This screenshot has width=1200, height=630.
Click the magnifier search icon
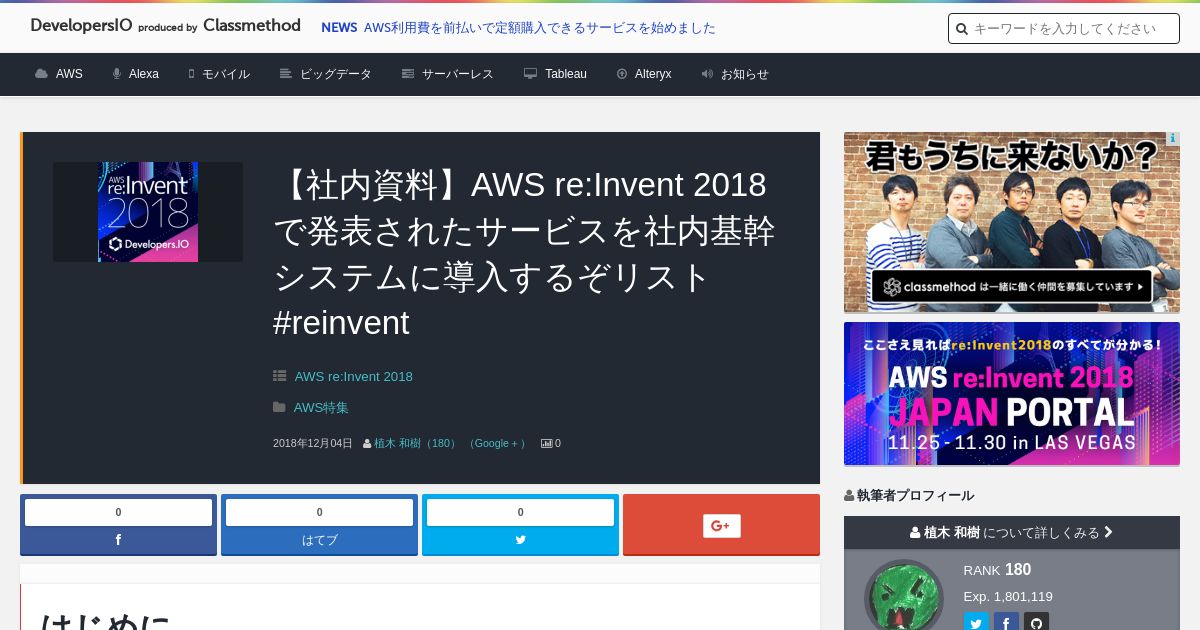(962, 29)
